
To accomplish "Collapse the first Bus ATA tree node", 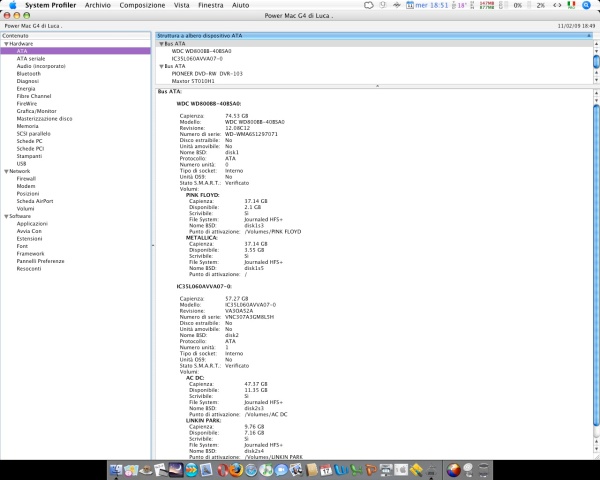I will point(161,44).
